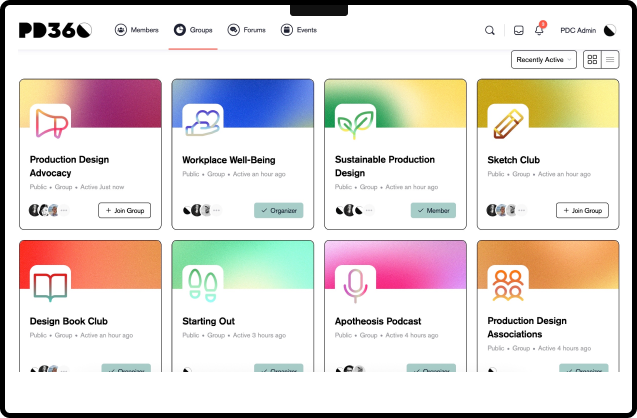Click Sketch Club pencil icon

point(507,123)
